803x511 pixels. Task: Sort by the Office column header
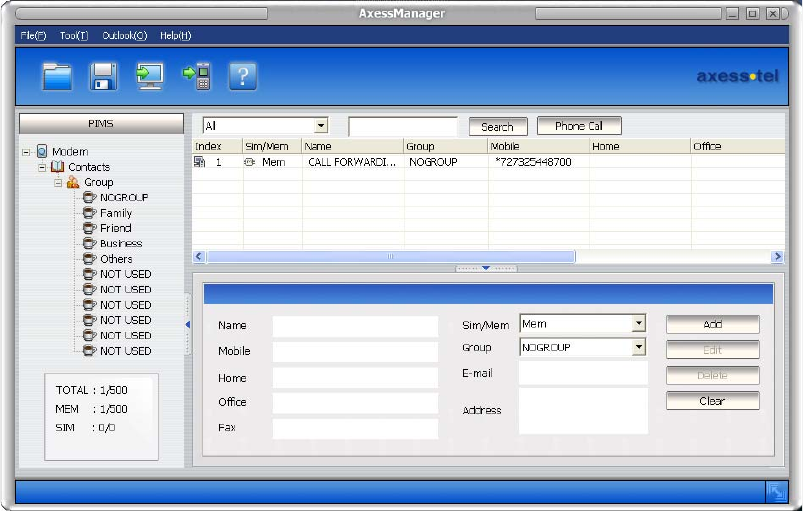tap(737, 146)
